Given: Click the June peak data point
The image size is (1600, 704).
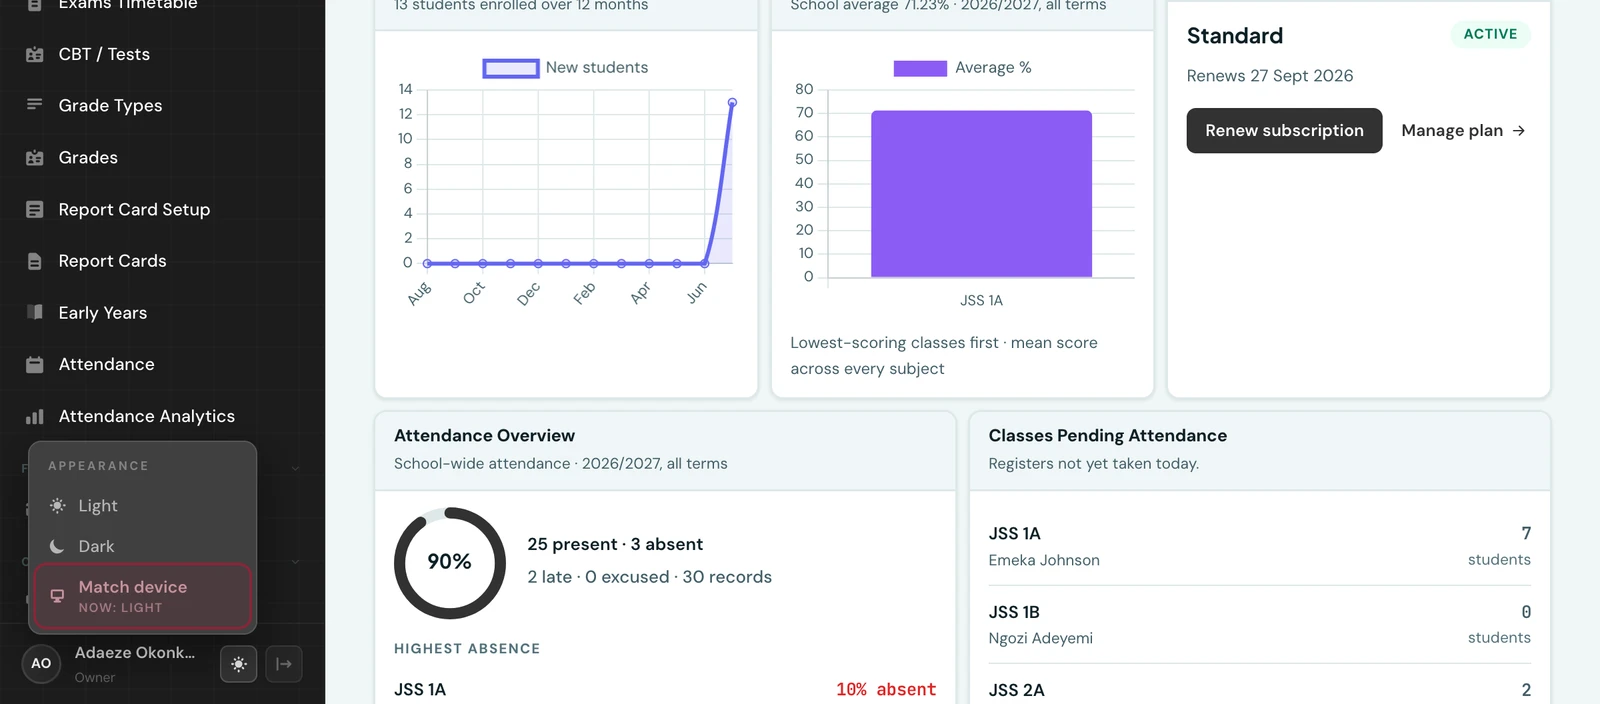Looking at the screenshot, I should click(732, 103).
